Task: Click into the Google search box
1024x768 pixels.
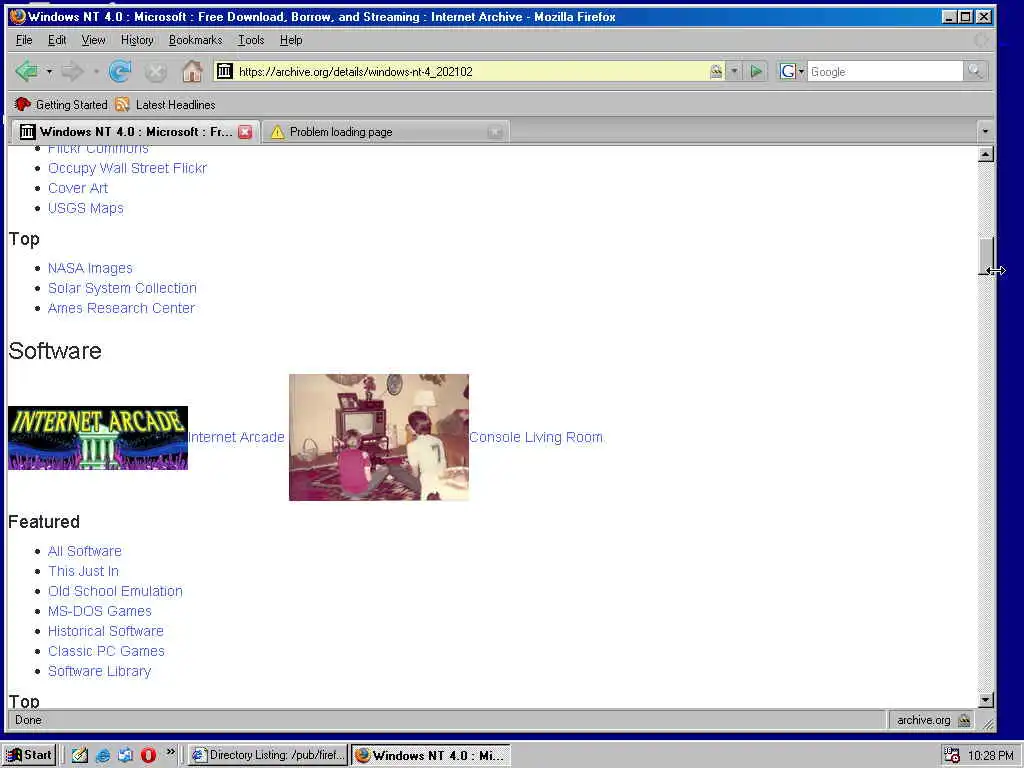Action: point(885,71)
